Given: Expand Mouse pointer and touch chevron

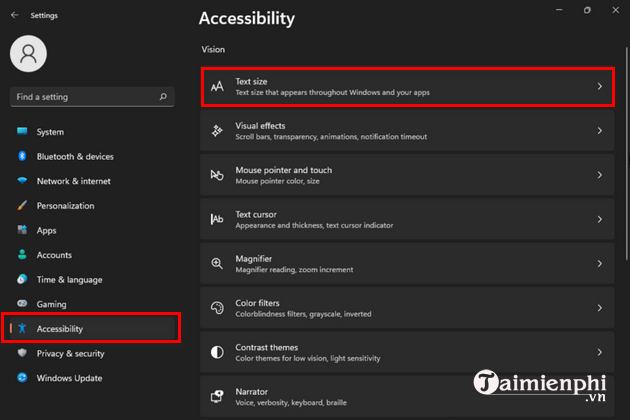Looking at the screenshot, I should [599, 175].
